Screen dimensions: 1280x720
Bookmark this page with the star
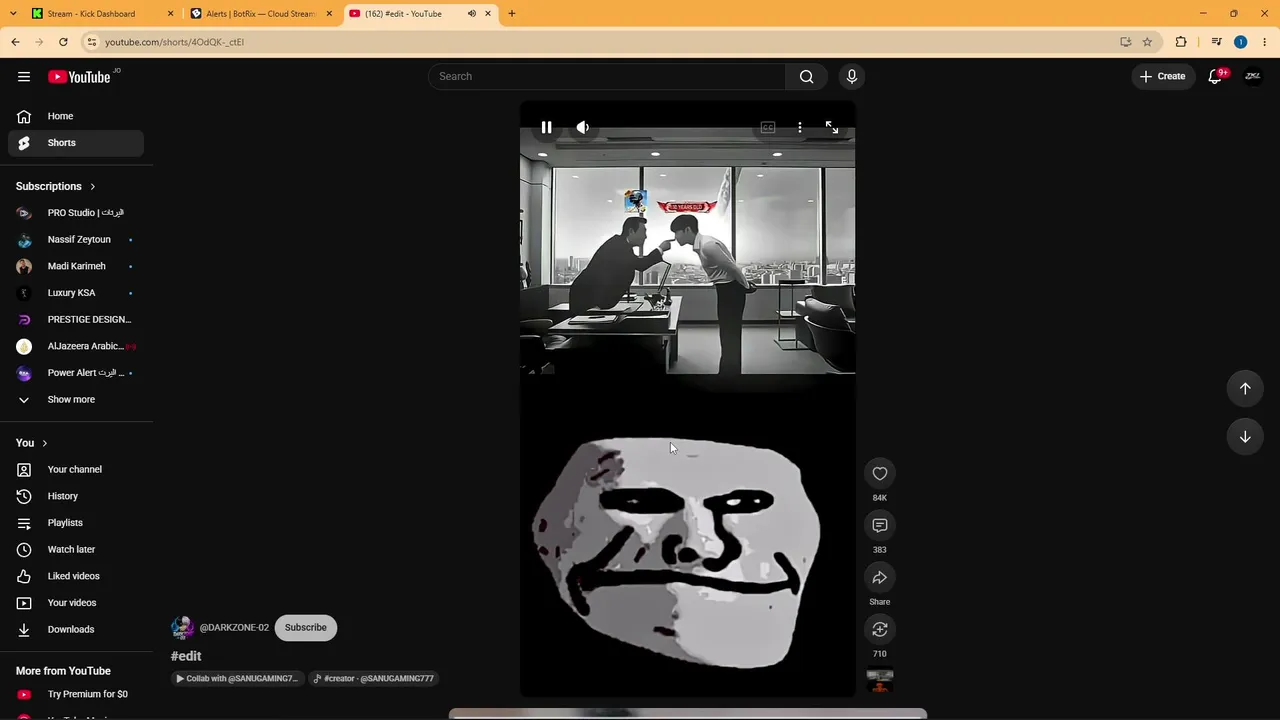pos(1147,42)
